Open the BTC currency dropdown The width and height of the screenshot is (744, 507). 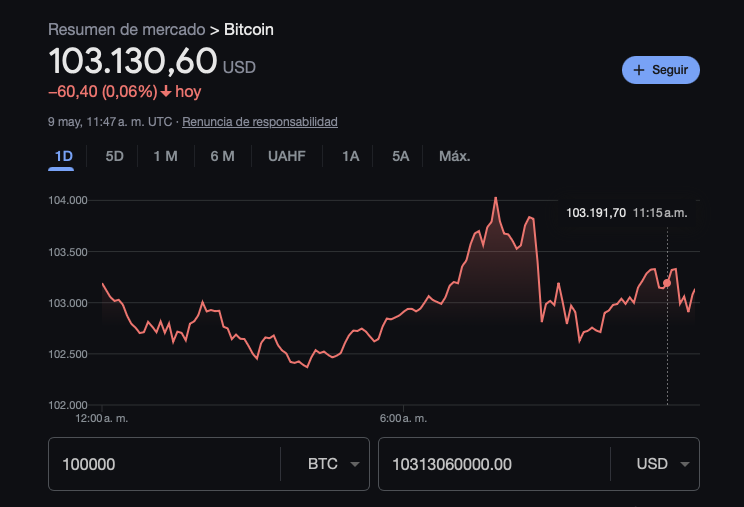coord(333,464)
